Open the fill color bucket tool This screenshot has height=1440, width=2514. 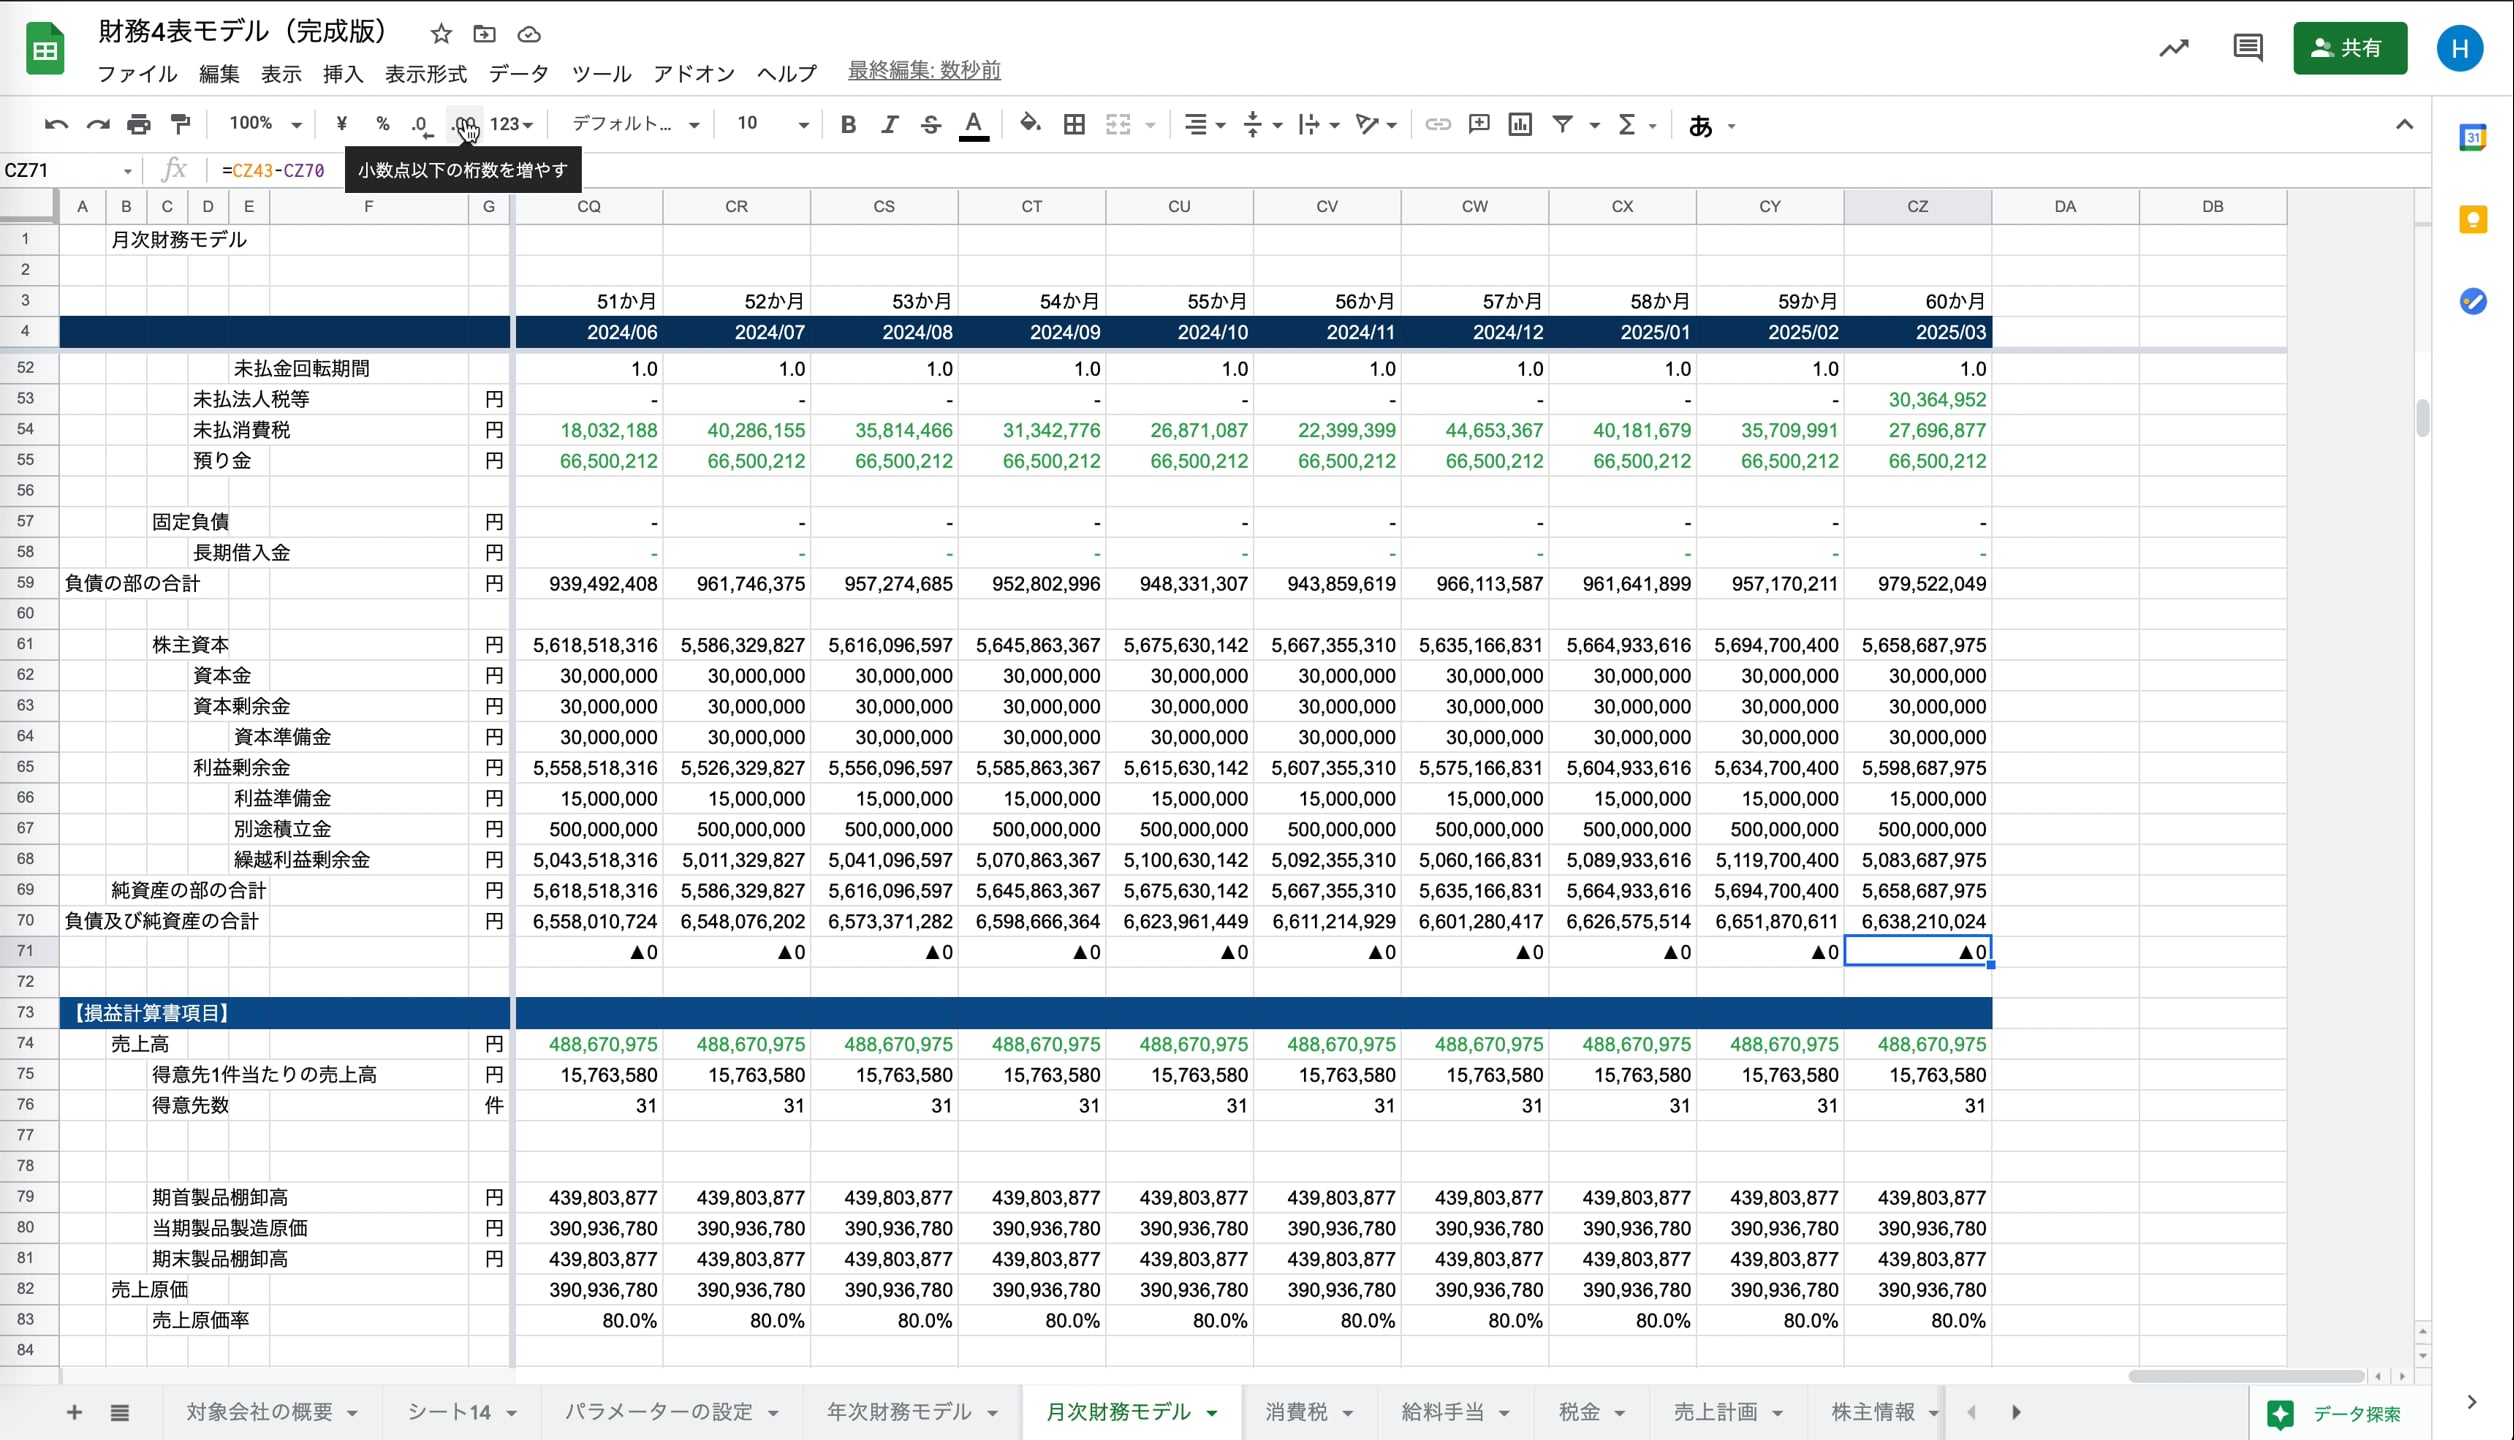pyautogui.click(x=1030, y=124)
